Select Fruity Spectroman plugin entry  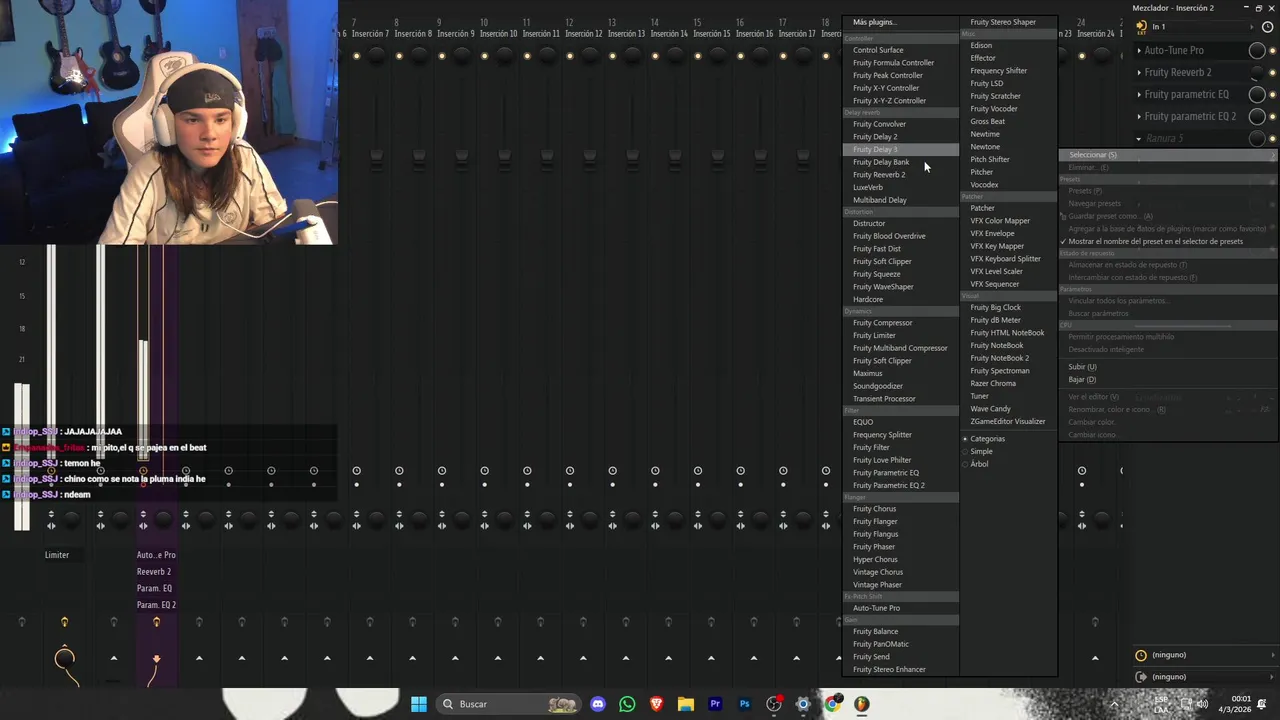tap(1008, 371)
